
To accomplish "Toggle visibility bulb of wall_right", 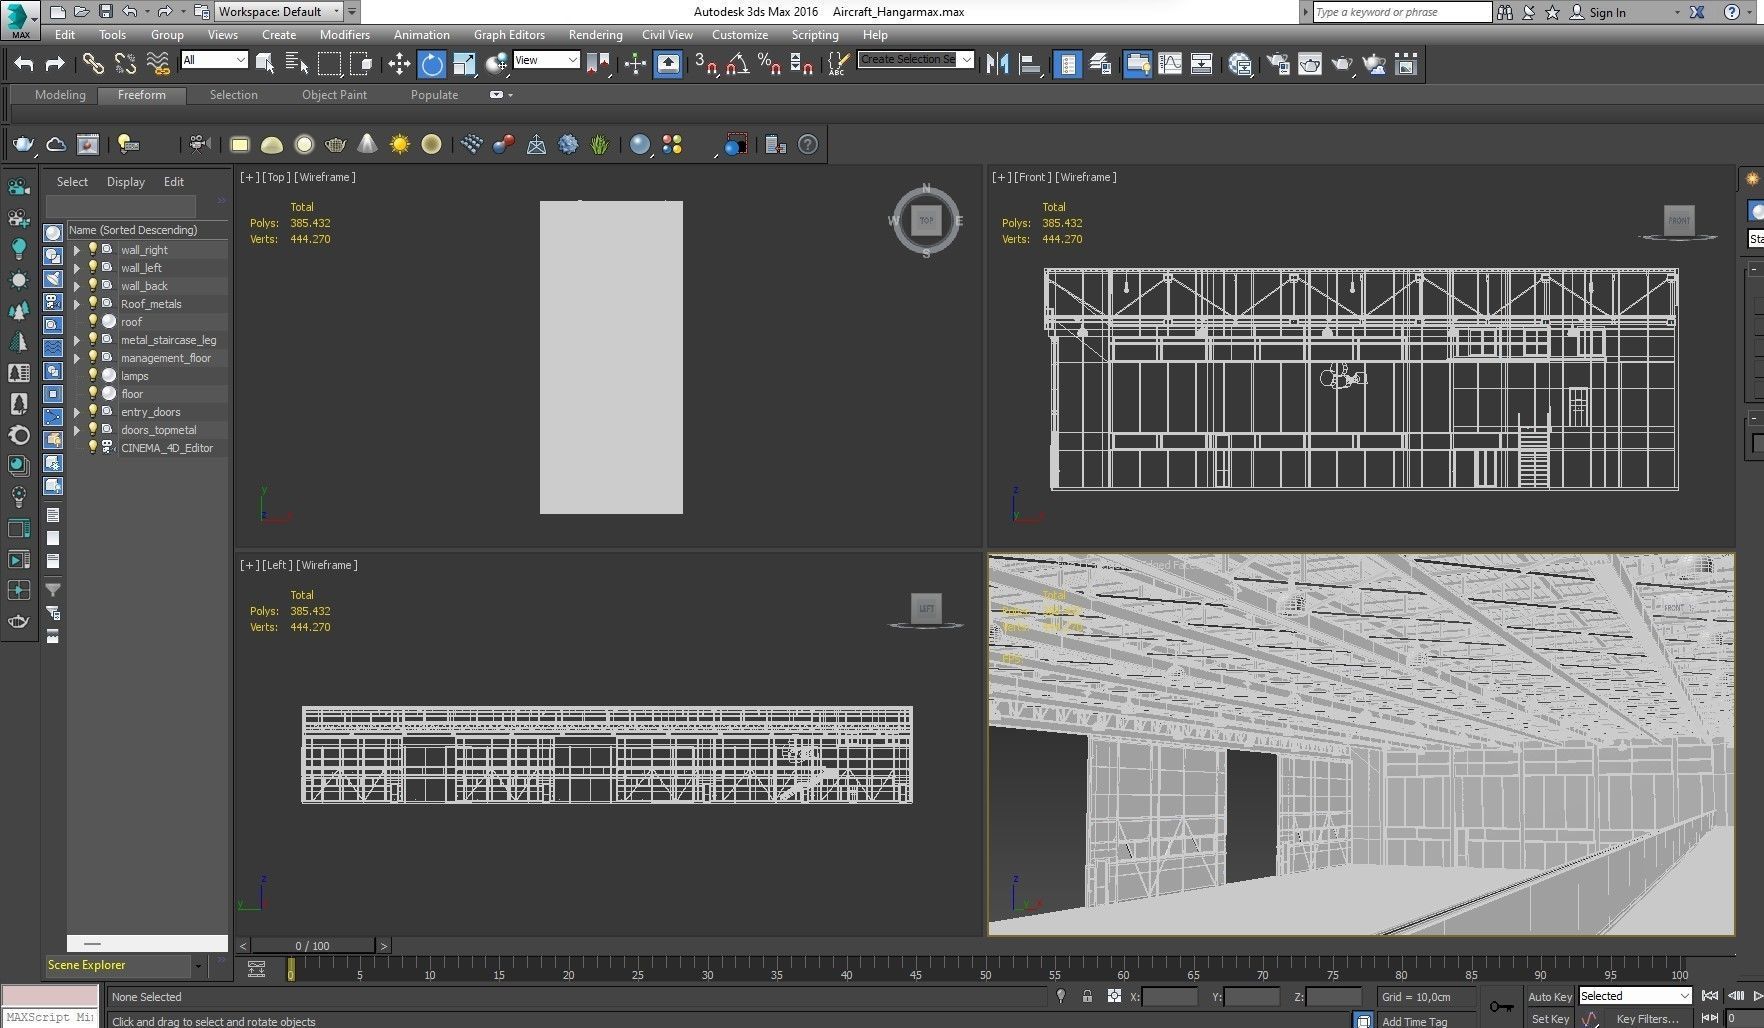I will tap(93, 250).
